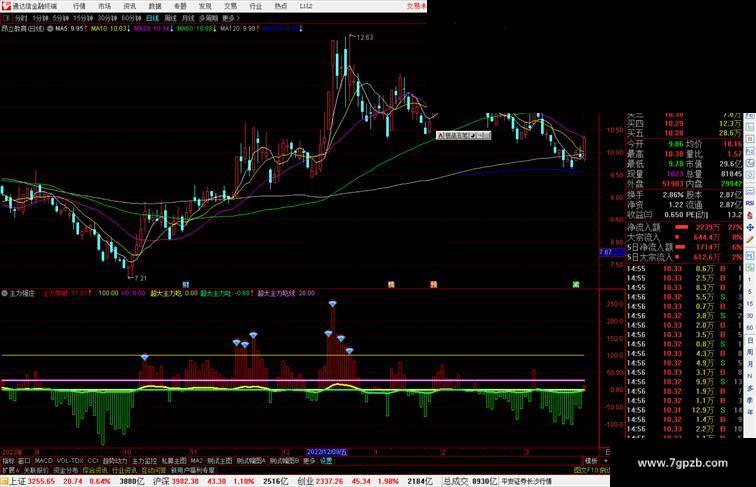Select the 日线 daily chart tab
Image resolution: width=756 pixels, height=487 pixels.
[152, 18]
